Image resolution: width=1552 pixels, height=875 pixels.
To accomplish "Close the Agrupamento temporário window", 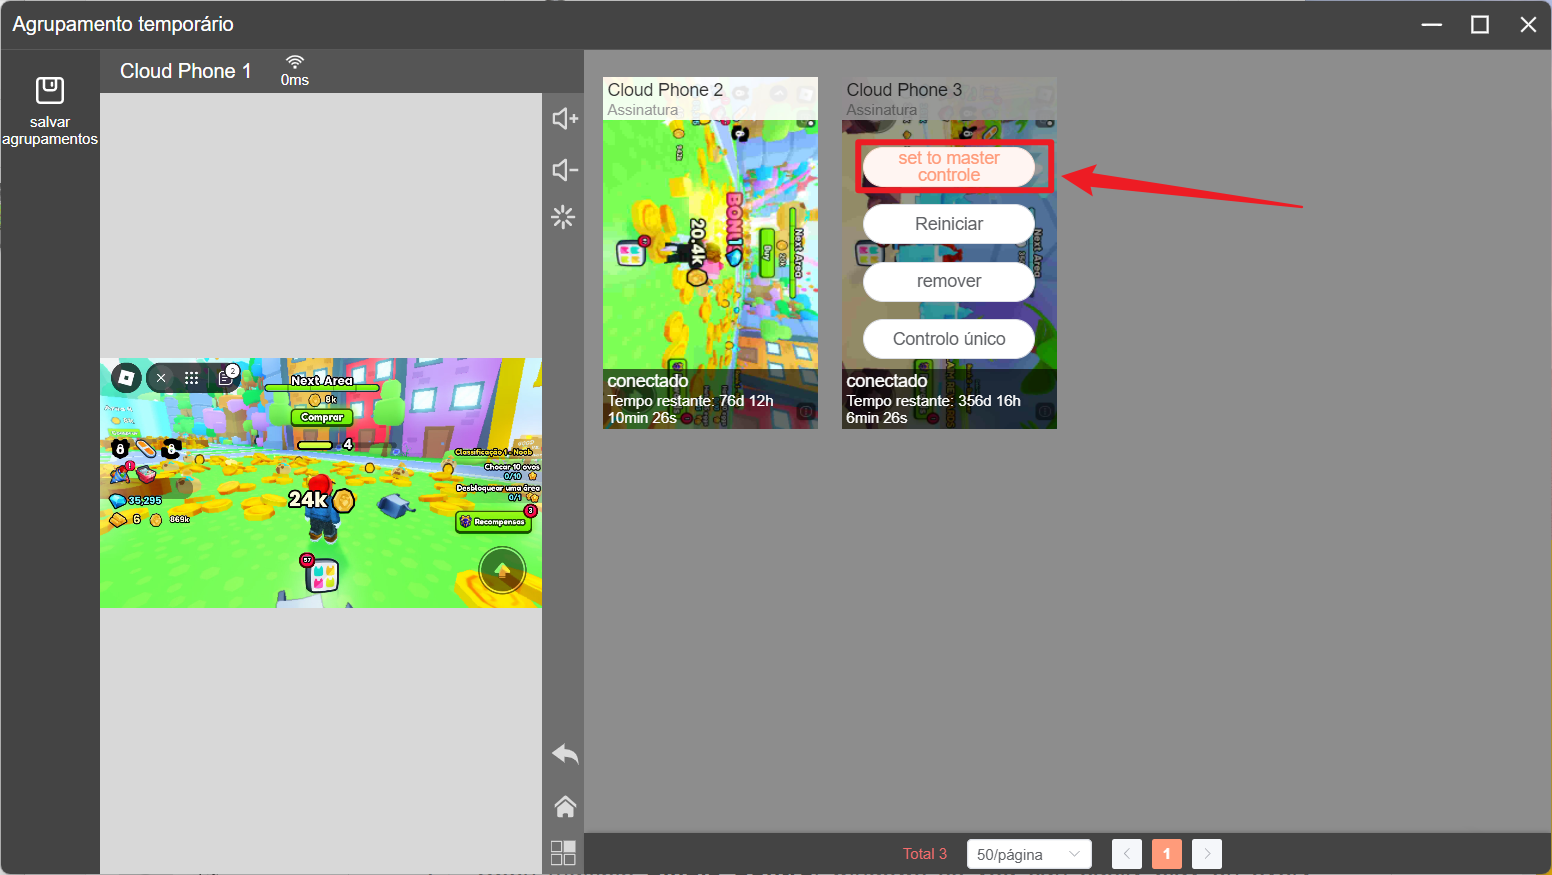I will coord(1528,24).
